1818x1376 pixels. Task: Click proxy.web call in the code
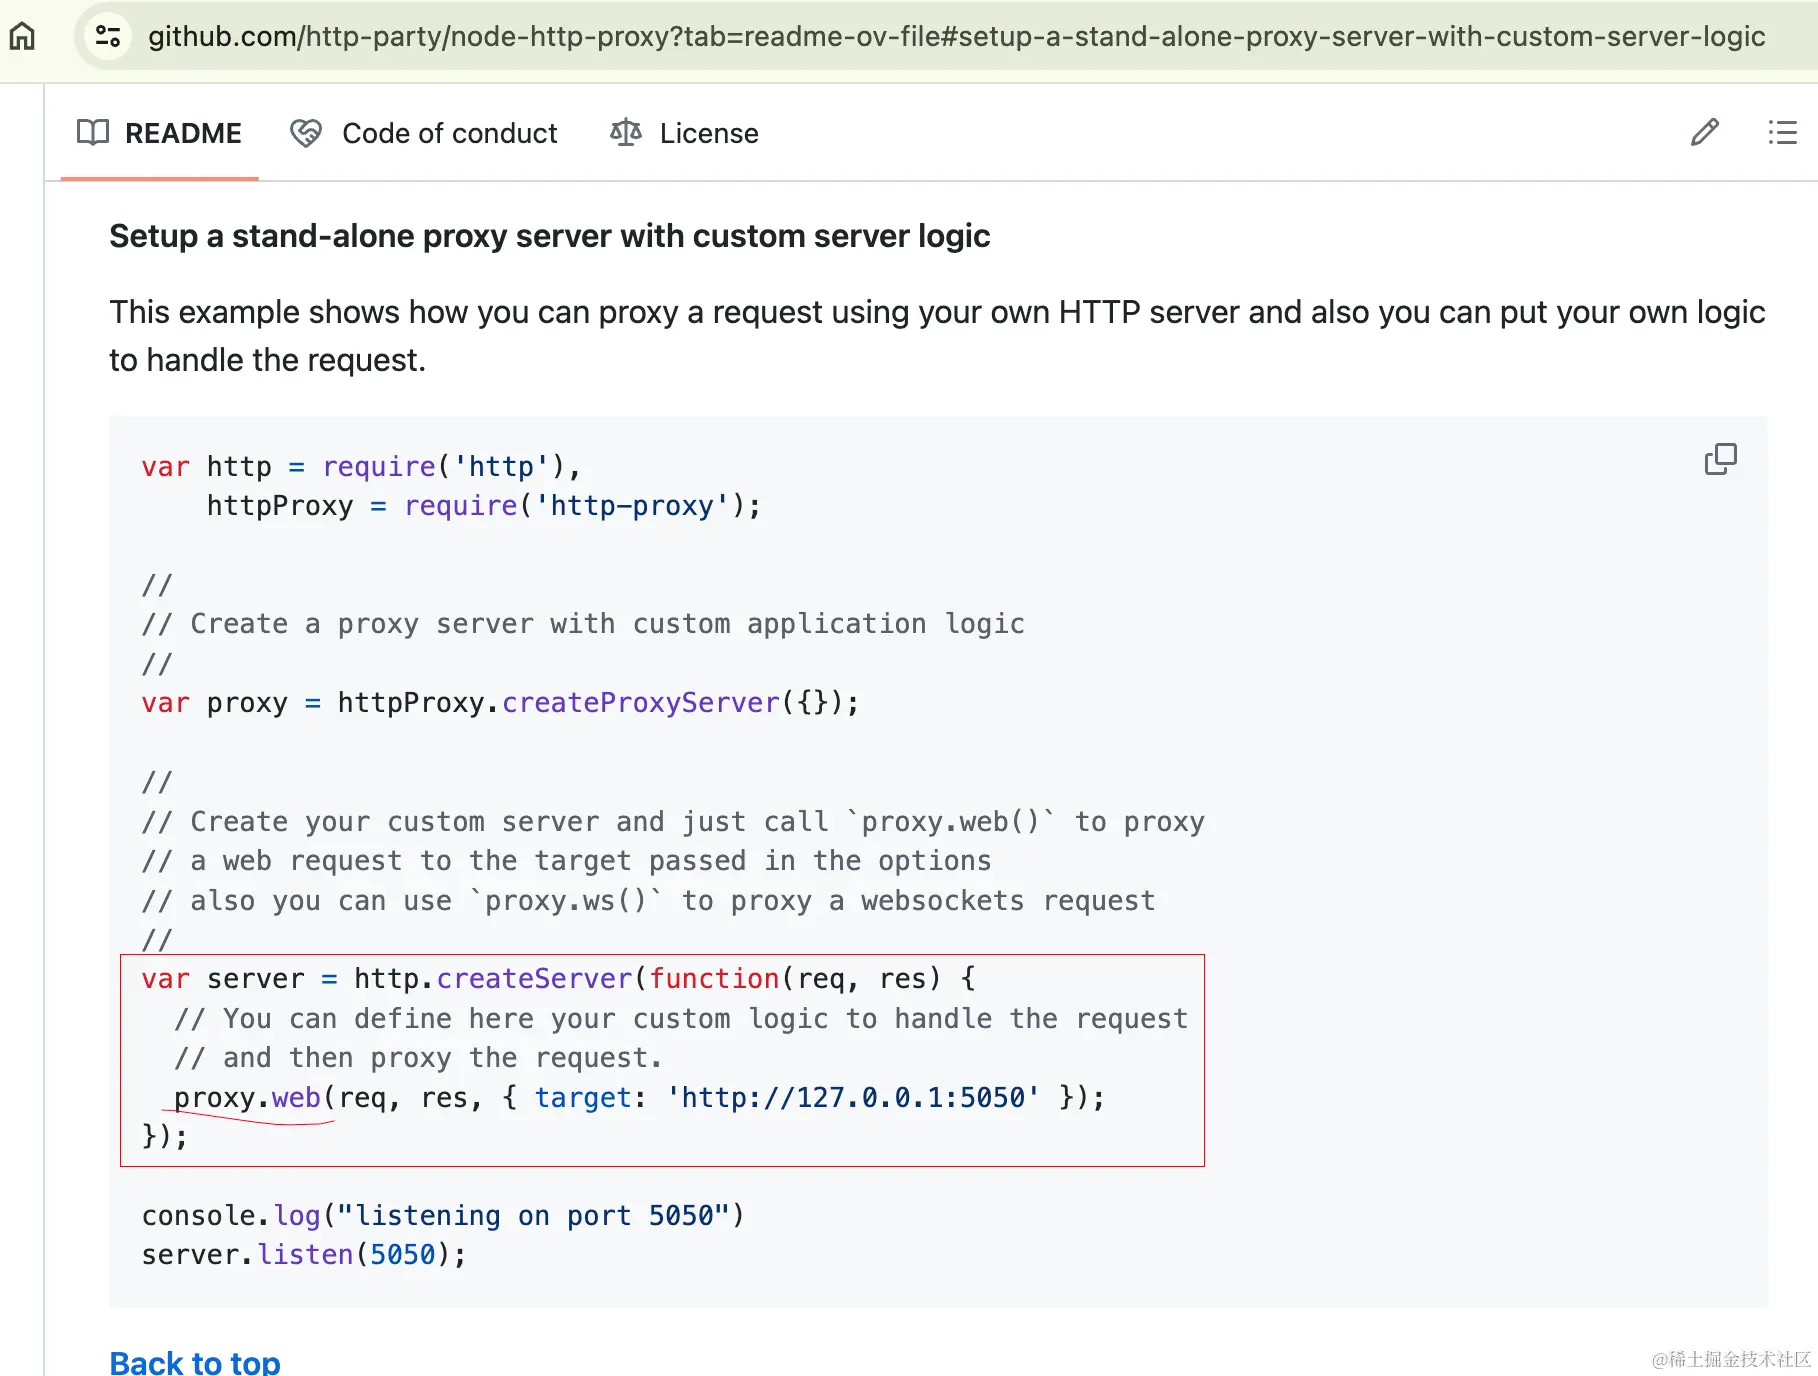click(247, 1098)
